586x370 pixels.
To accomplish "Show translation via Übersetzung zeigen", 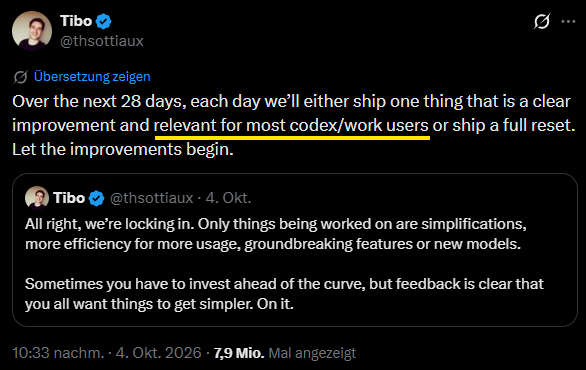I will (x=92, y=77).
